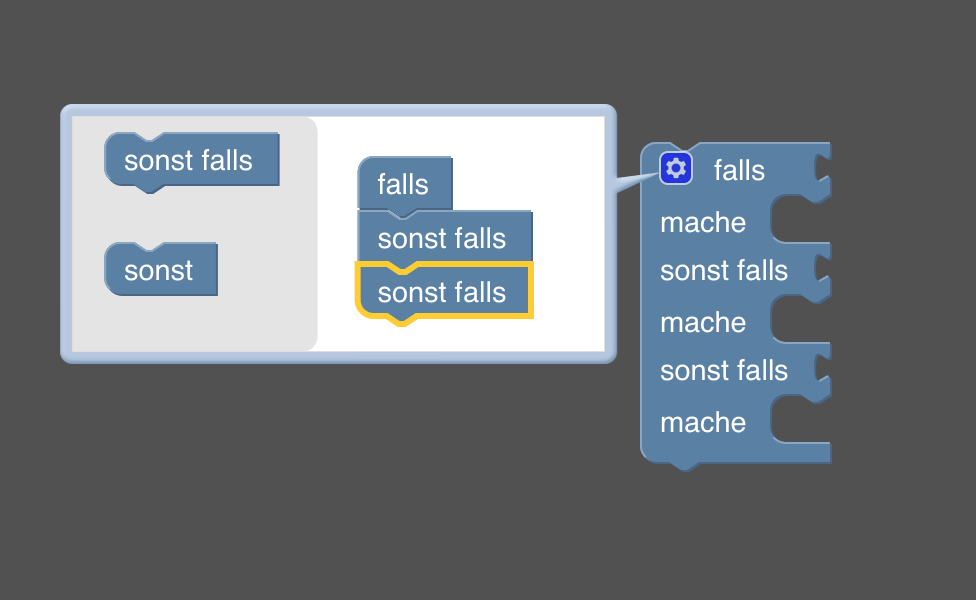Click the second "sonst falls" label on main block
This screenshot has width=976, height=600.
pos(724,371)
